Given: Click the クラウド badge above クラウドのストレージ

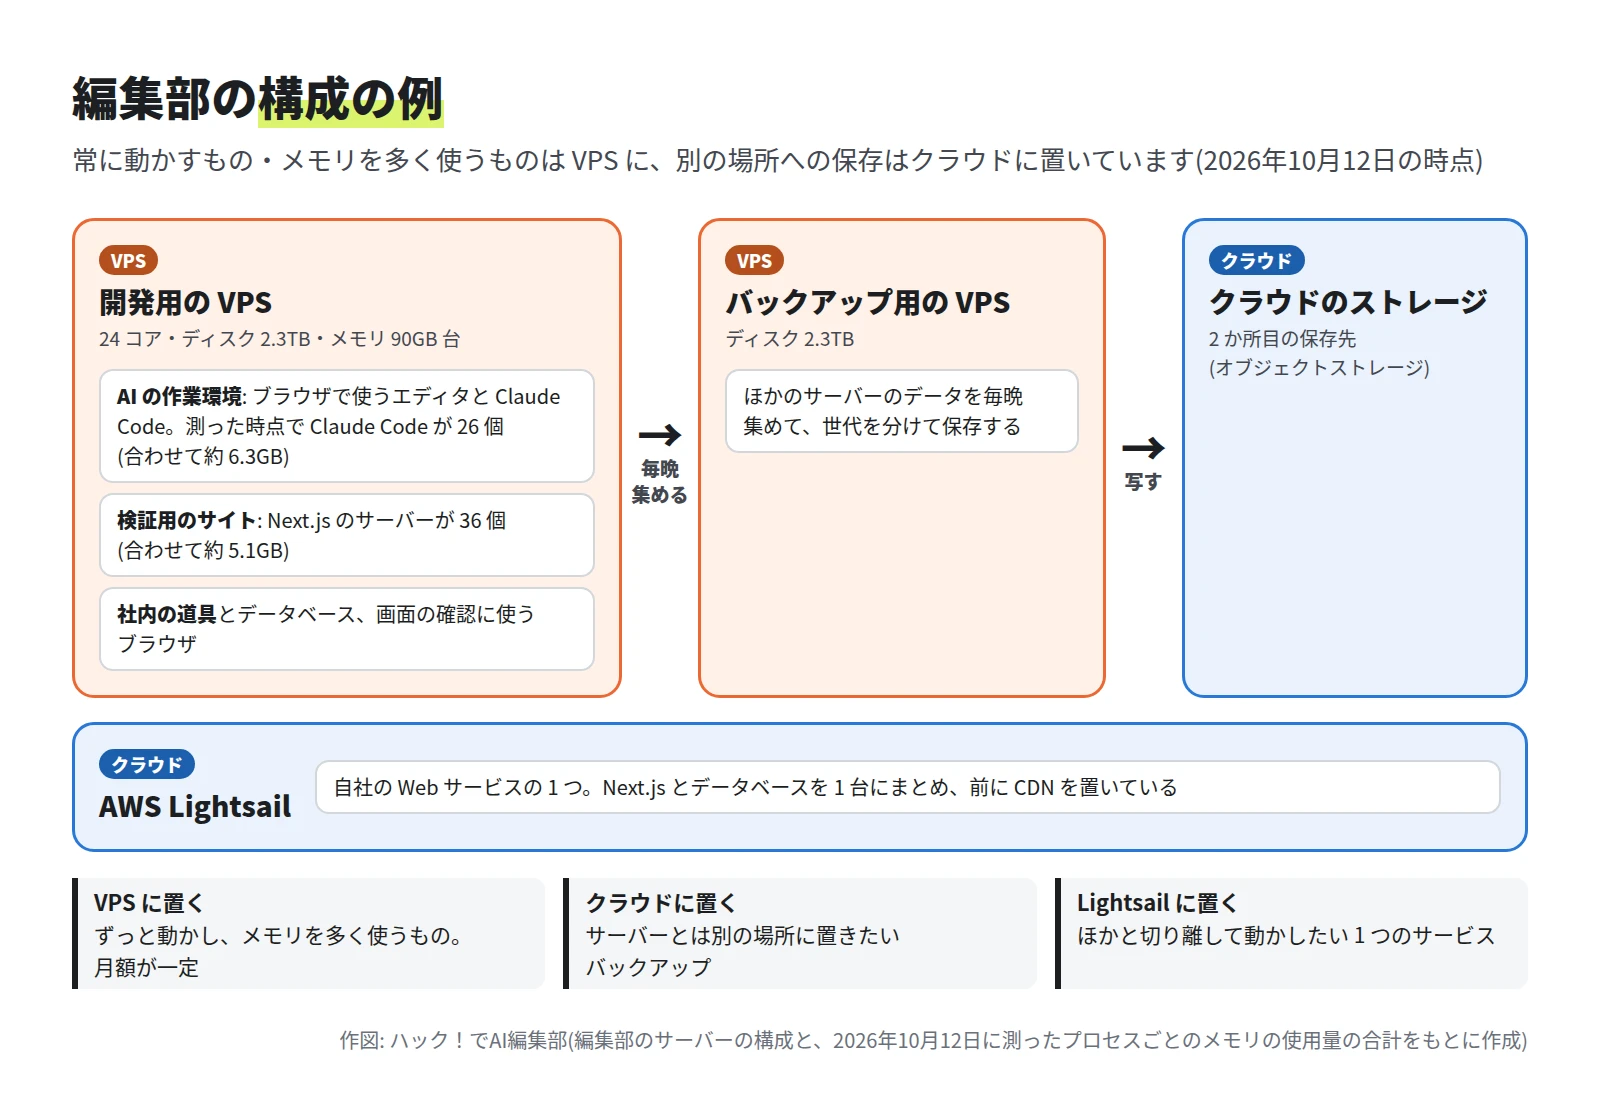Looking at the screenshot, I should (x=1257, y=261).
